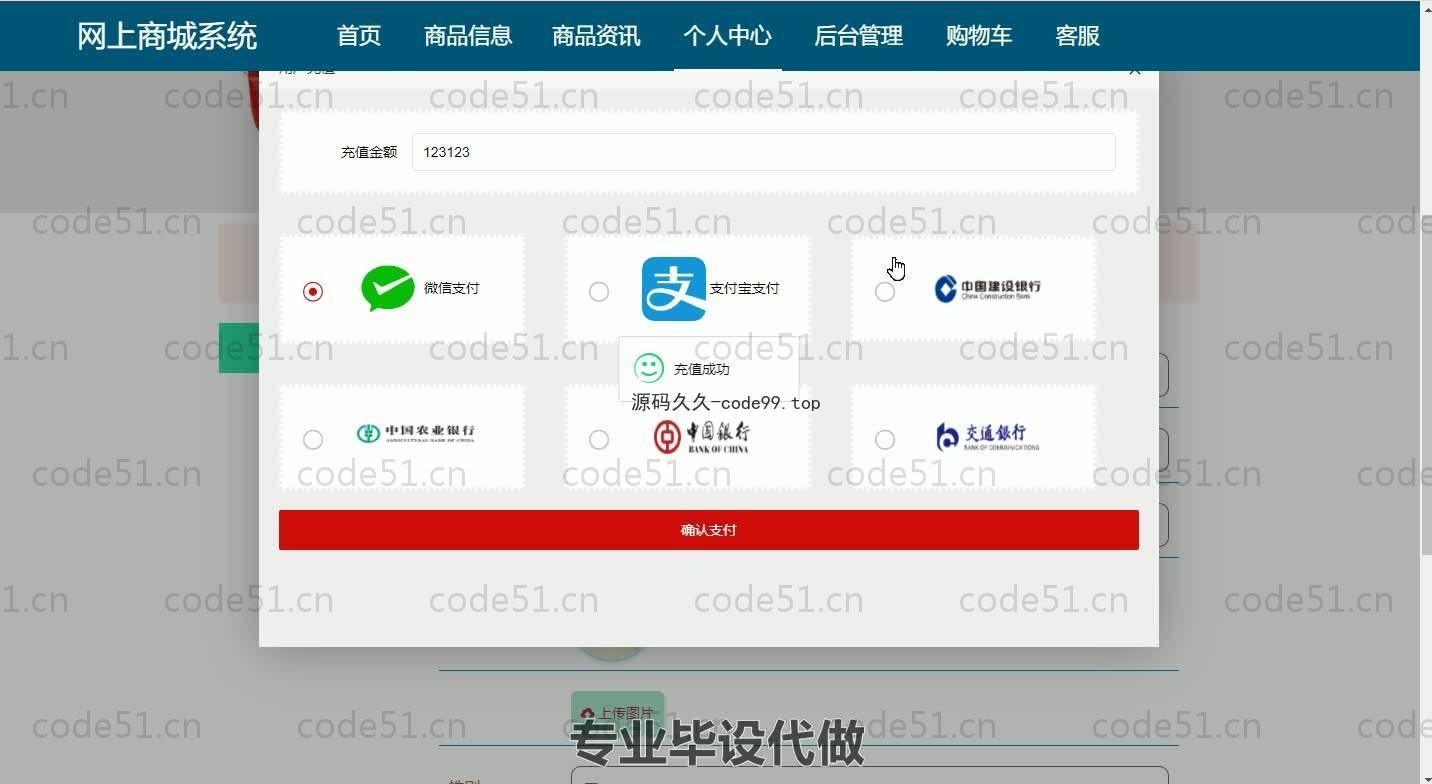Click the smiley icon in success toast
1432x784 pixels.
tap(649, 368)
